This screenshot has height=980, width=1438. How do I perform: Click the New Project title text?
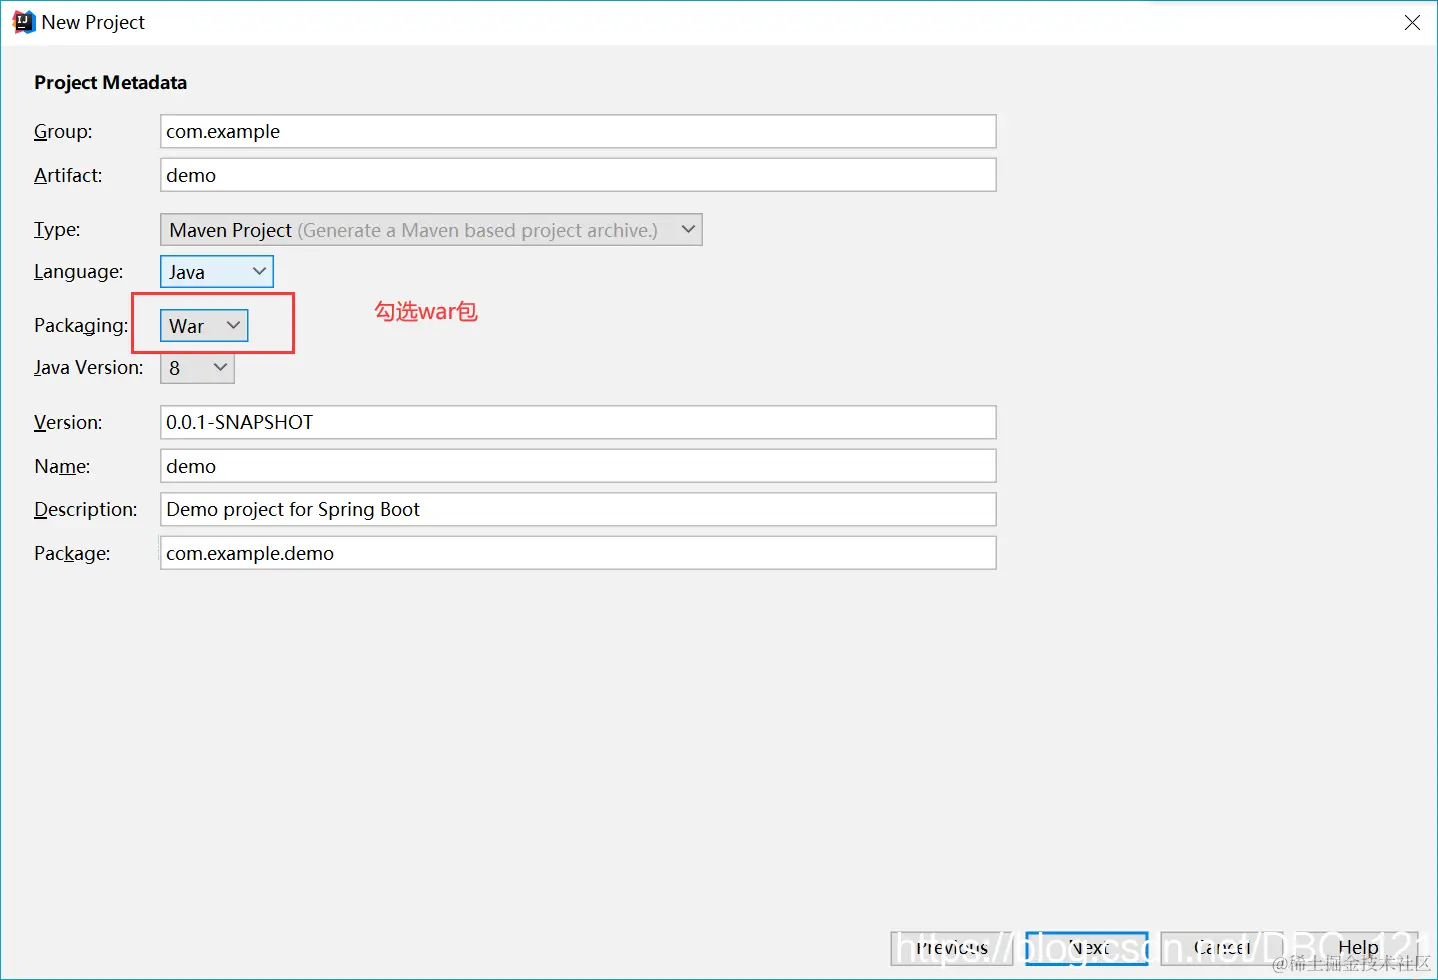93,22
